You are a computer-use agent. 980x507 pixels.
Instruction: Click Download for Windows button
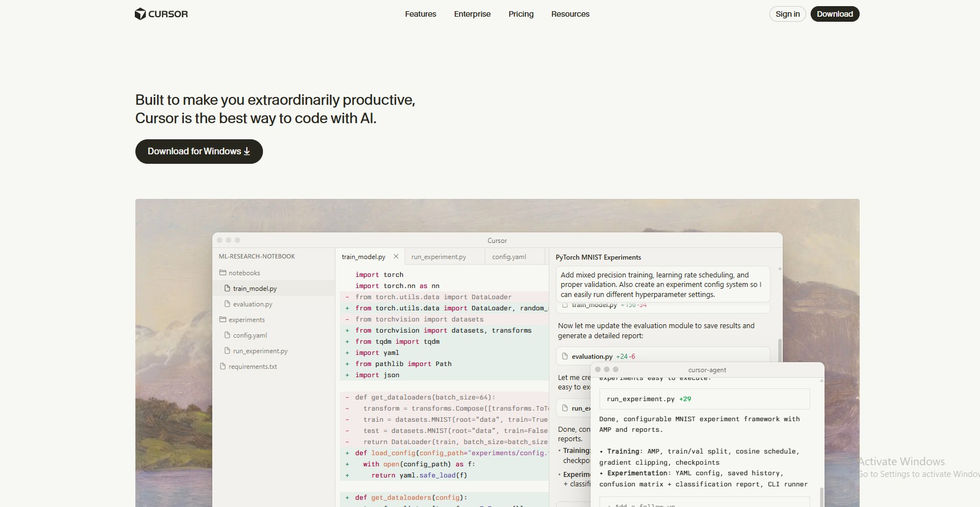(x=199, y=151)
